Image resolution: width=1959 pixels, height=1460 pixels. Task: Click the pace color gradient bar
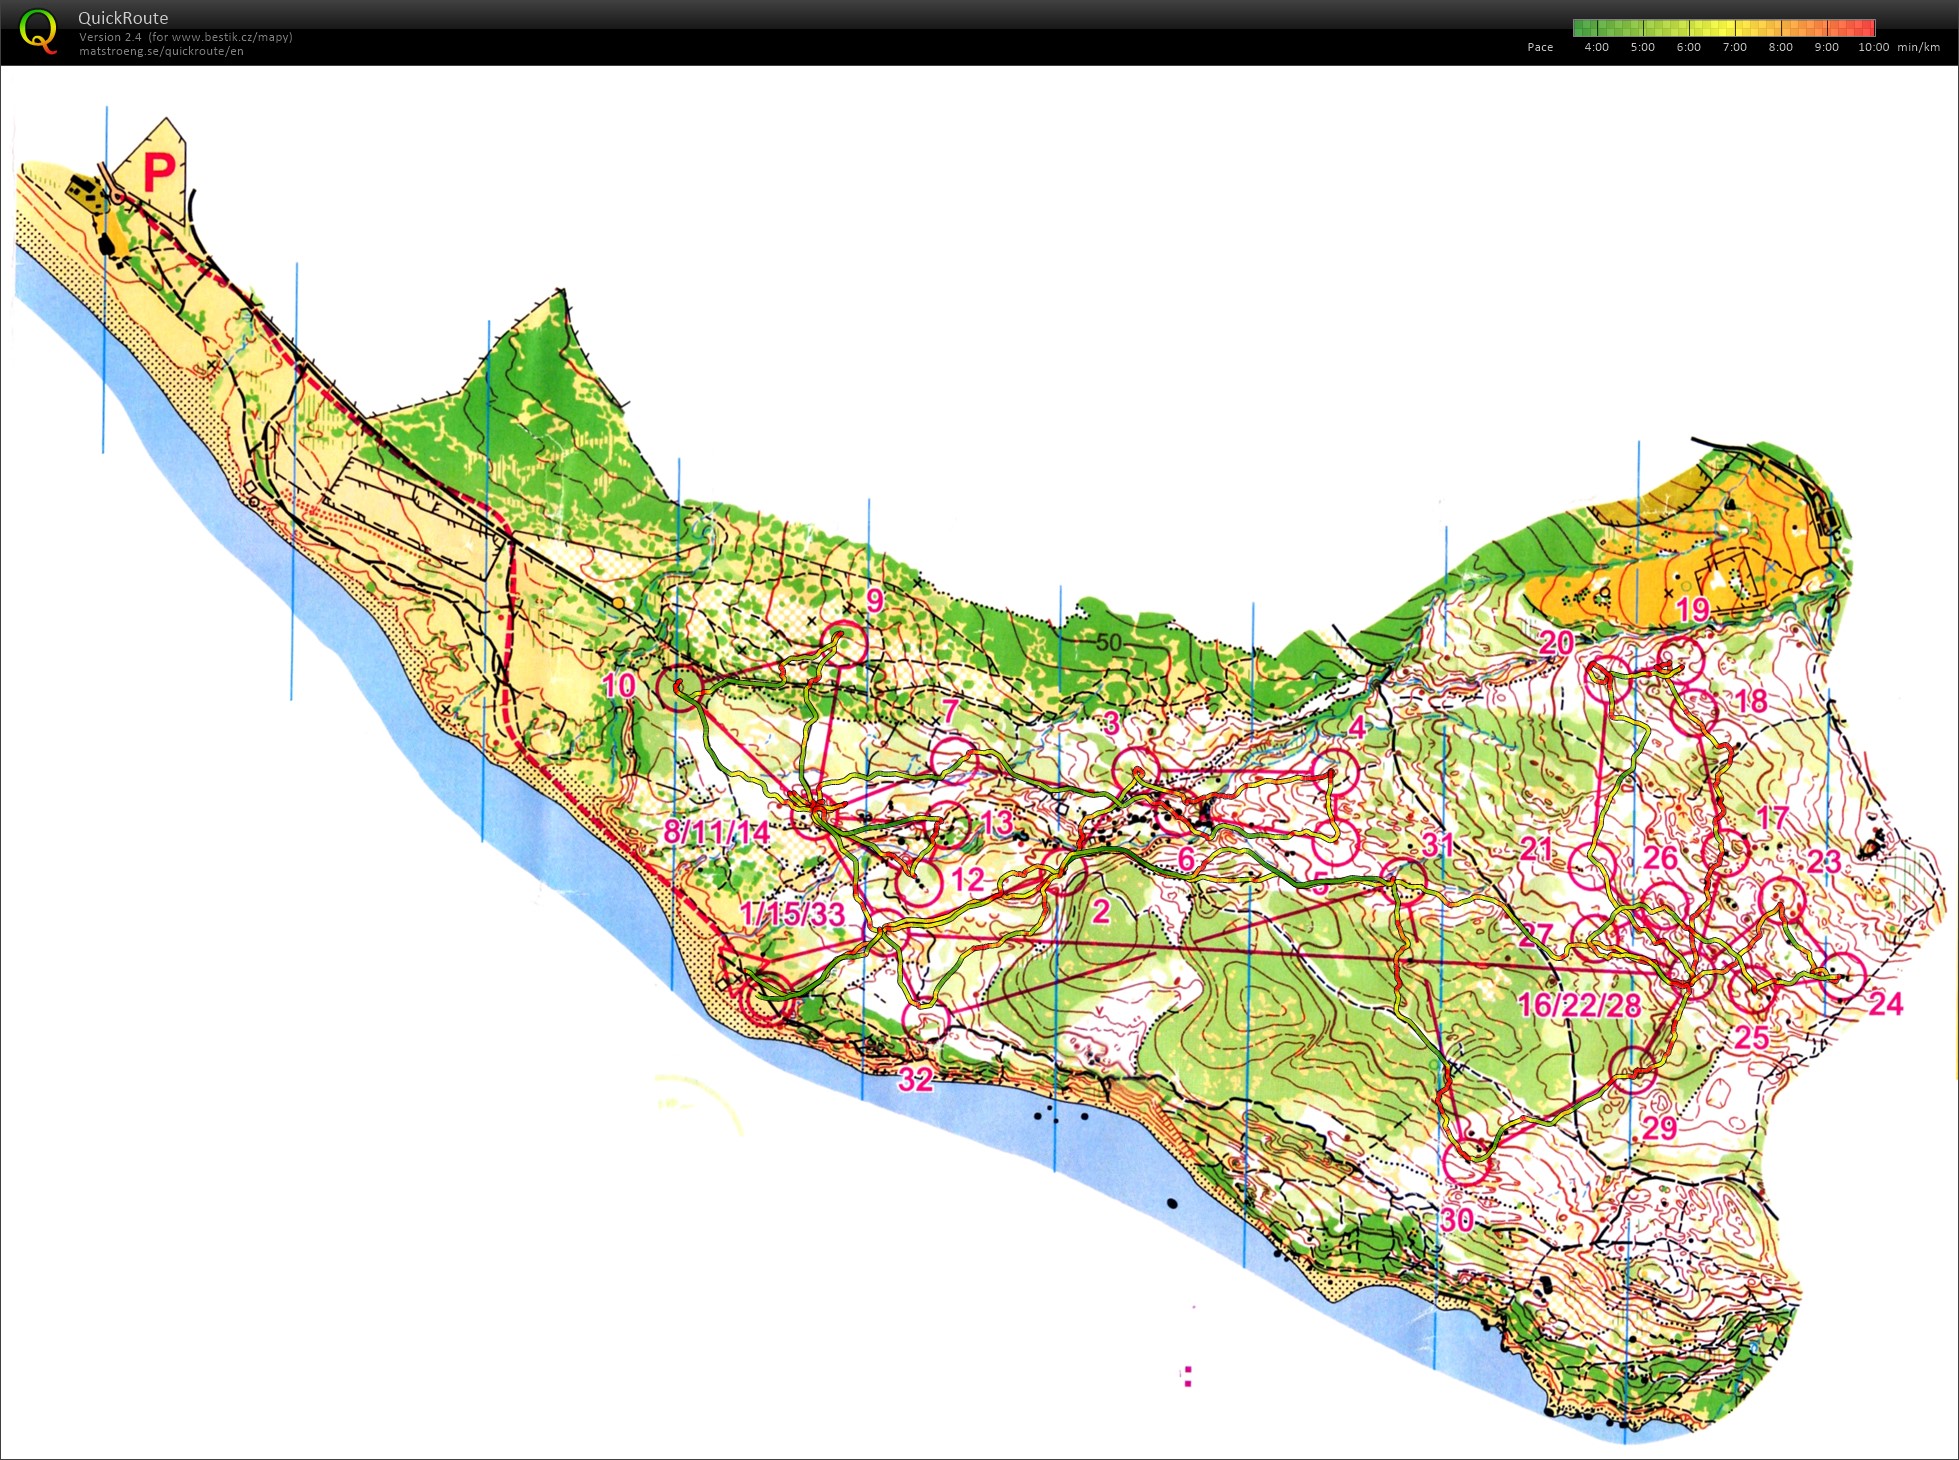(x=1724, y=28)
